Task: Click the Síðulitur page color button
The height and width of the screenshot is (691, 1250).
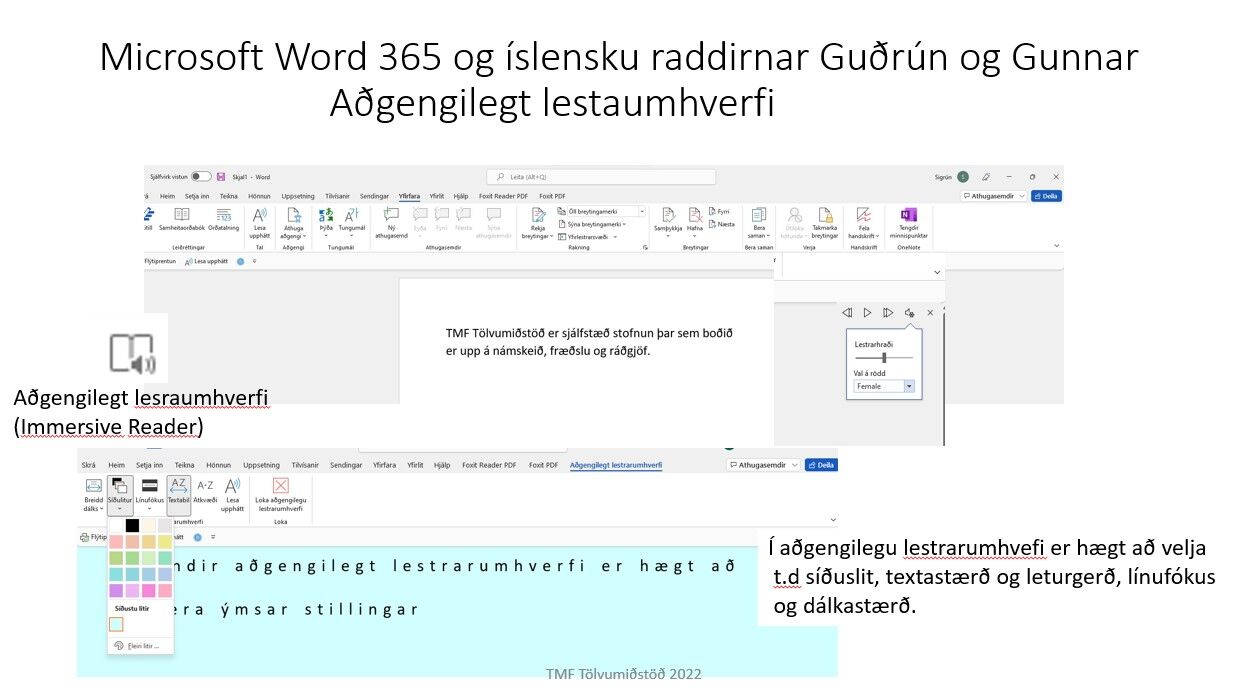Action: (x=119, y=495)
